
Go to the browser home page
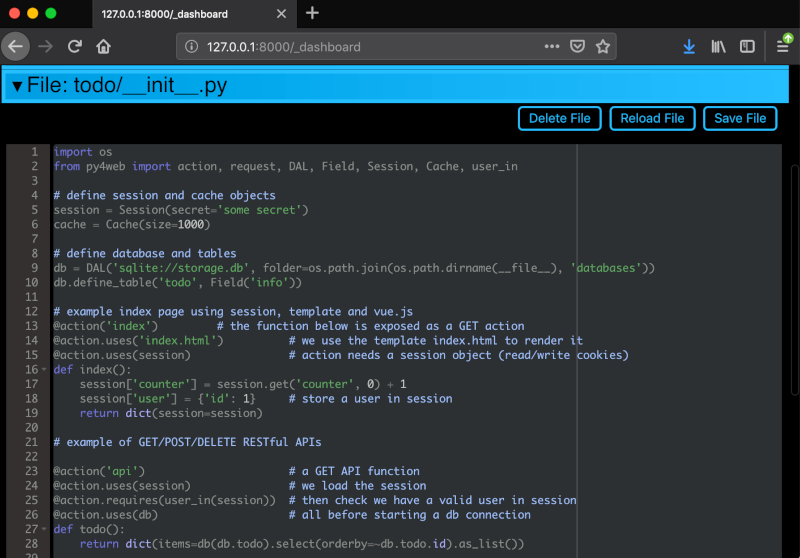[103, 46]
